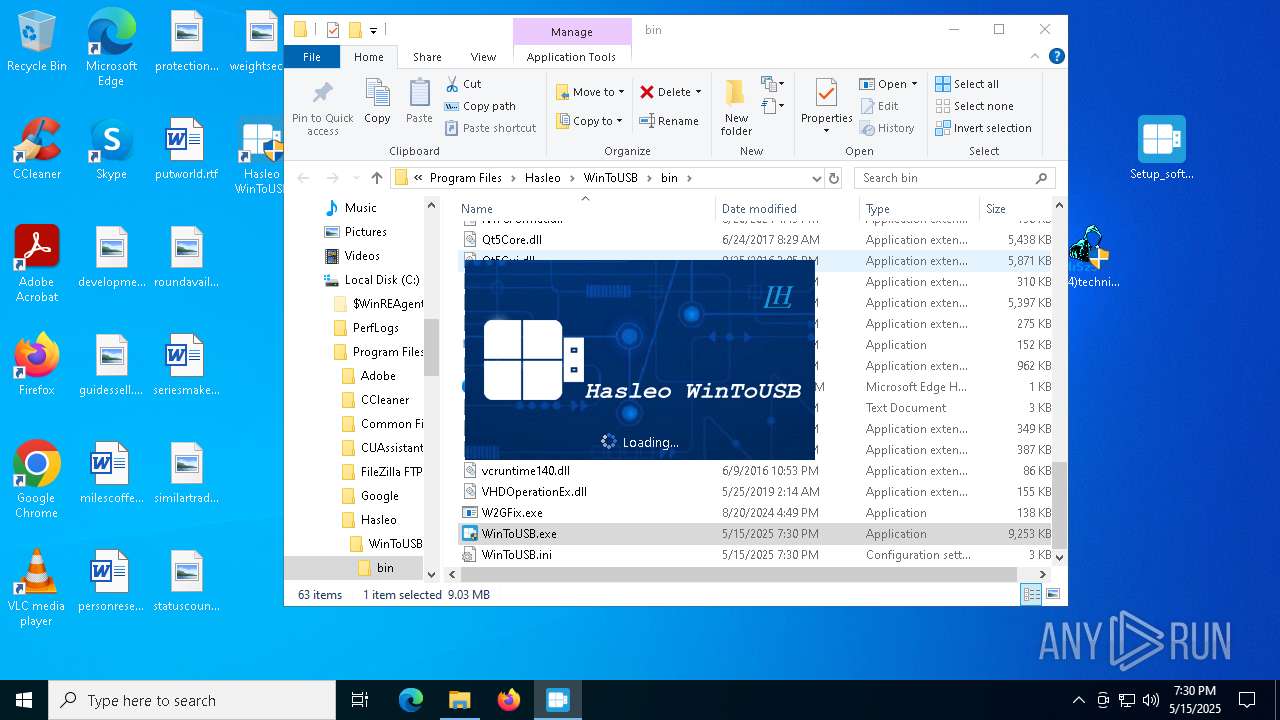Open Google Chrome desktop shortcut
Image resolution: width=1280 pixels, height=720 pixels.
pyautogui.click(x=37, y=480)
